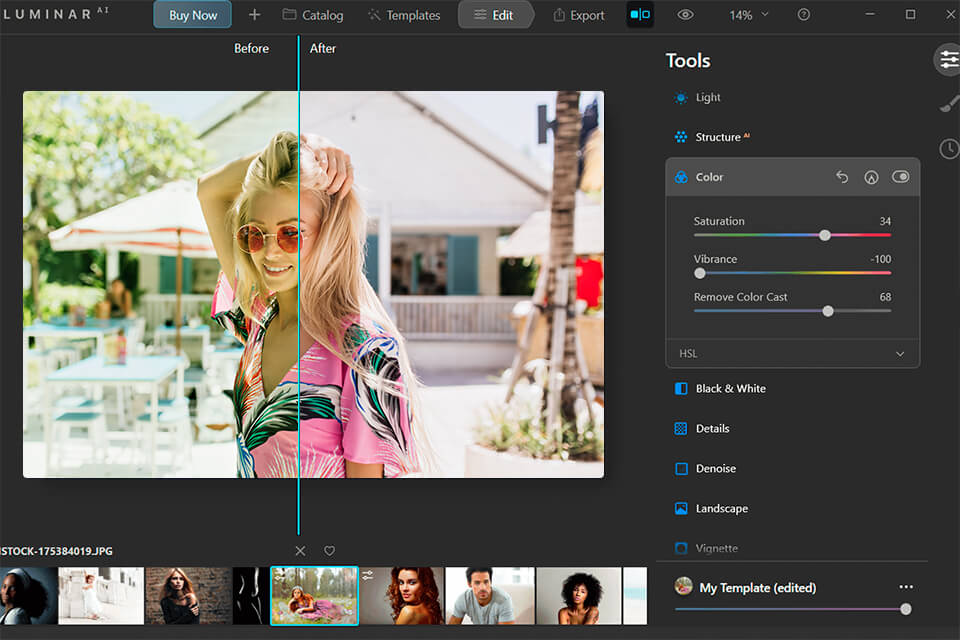Toggle the before/after compare view icon
Image resolution: width=960 pixels, height=640 pixels.
(640, 15)
